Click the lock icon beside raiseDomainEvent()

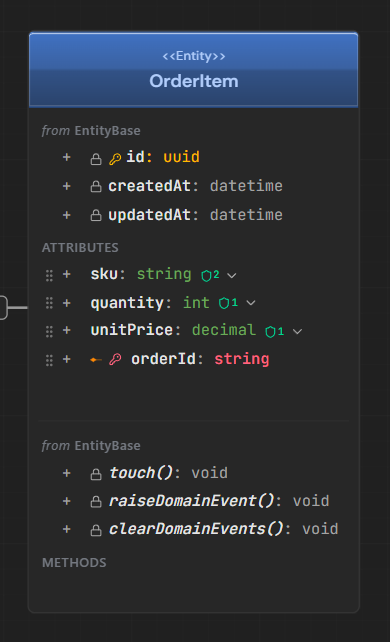[96, 502]
